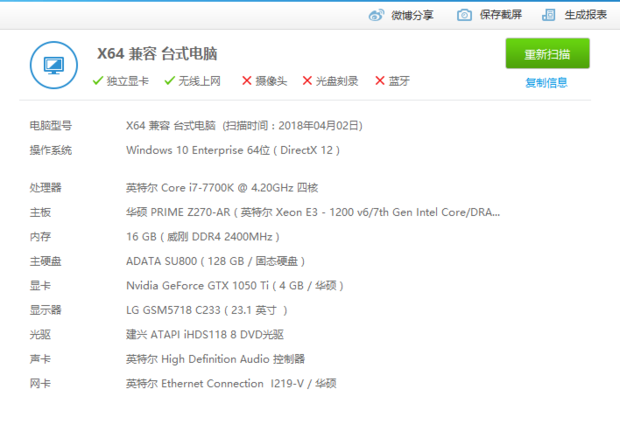Click the 内存 row label
This screenshot has height=438, width=620.
click(40, 237)
